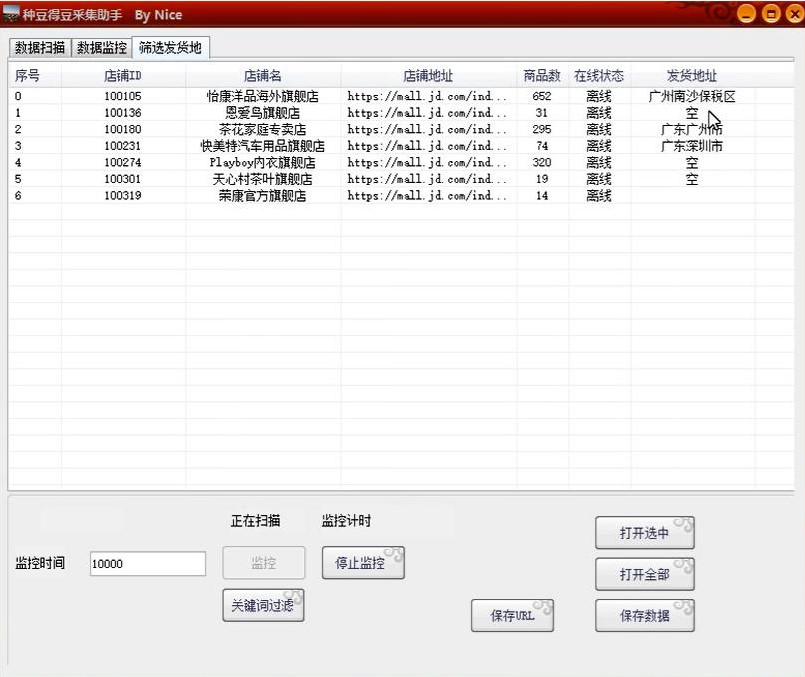This screenshot has height=677, width=805.
Task: Click the app icon in the title bar
Action: pos(11,14)
